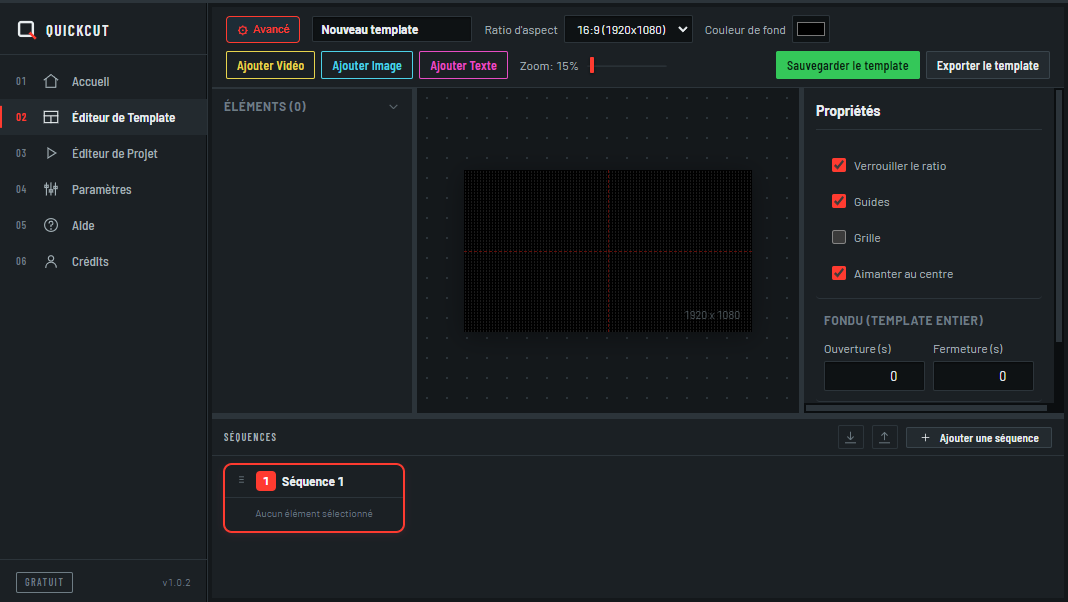Click the v1.0.2 version text
The height and width of the screenshot is (602, 1068).
point(176,582)
